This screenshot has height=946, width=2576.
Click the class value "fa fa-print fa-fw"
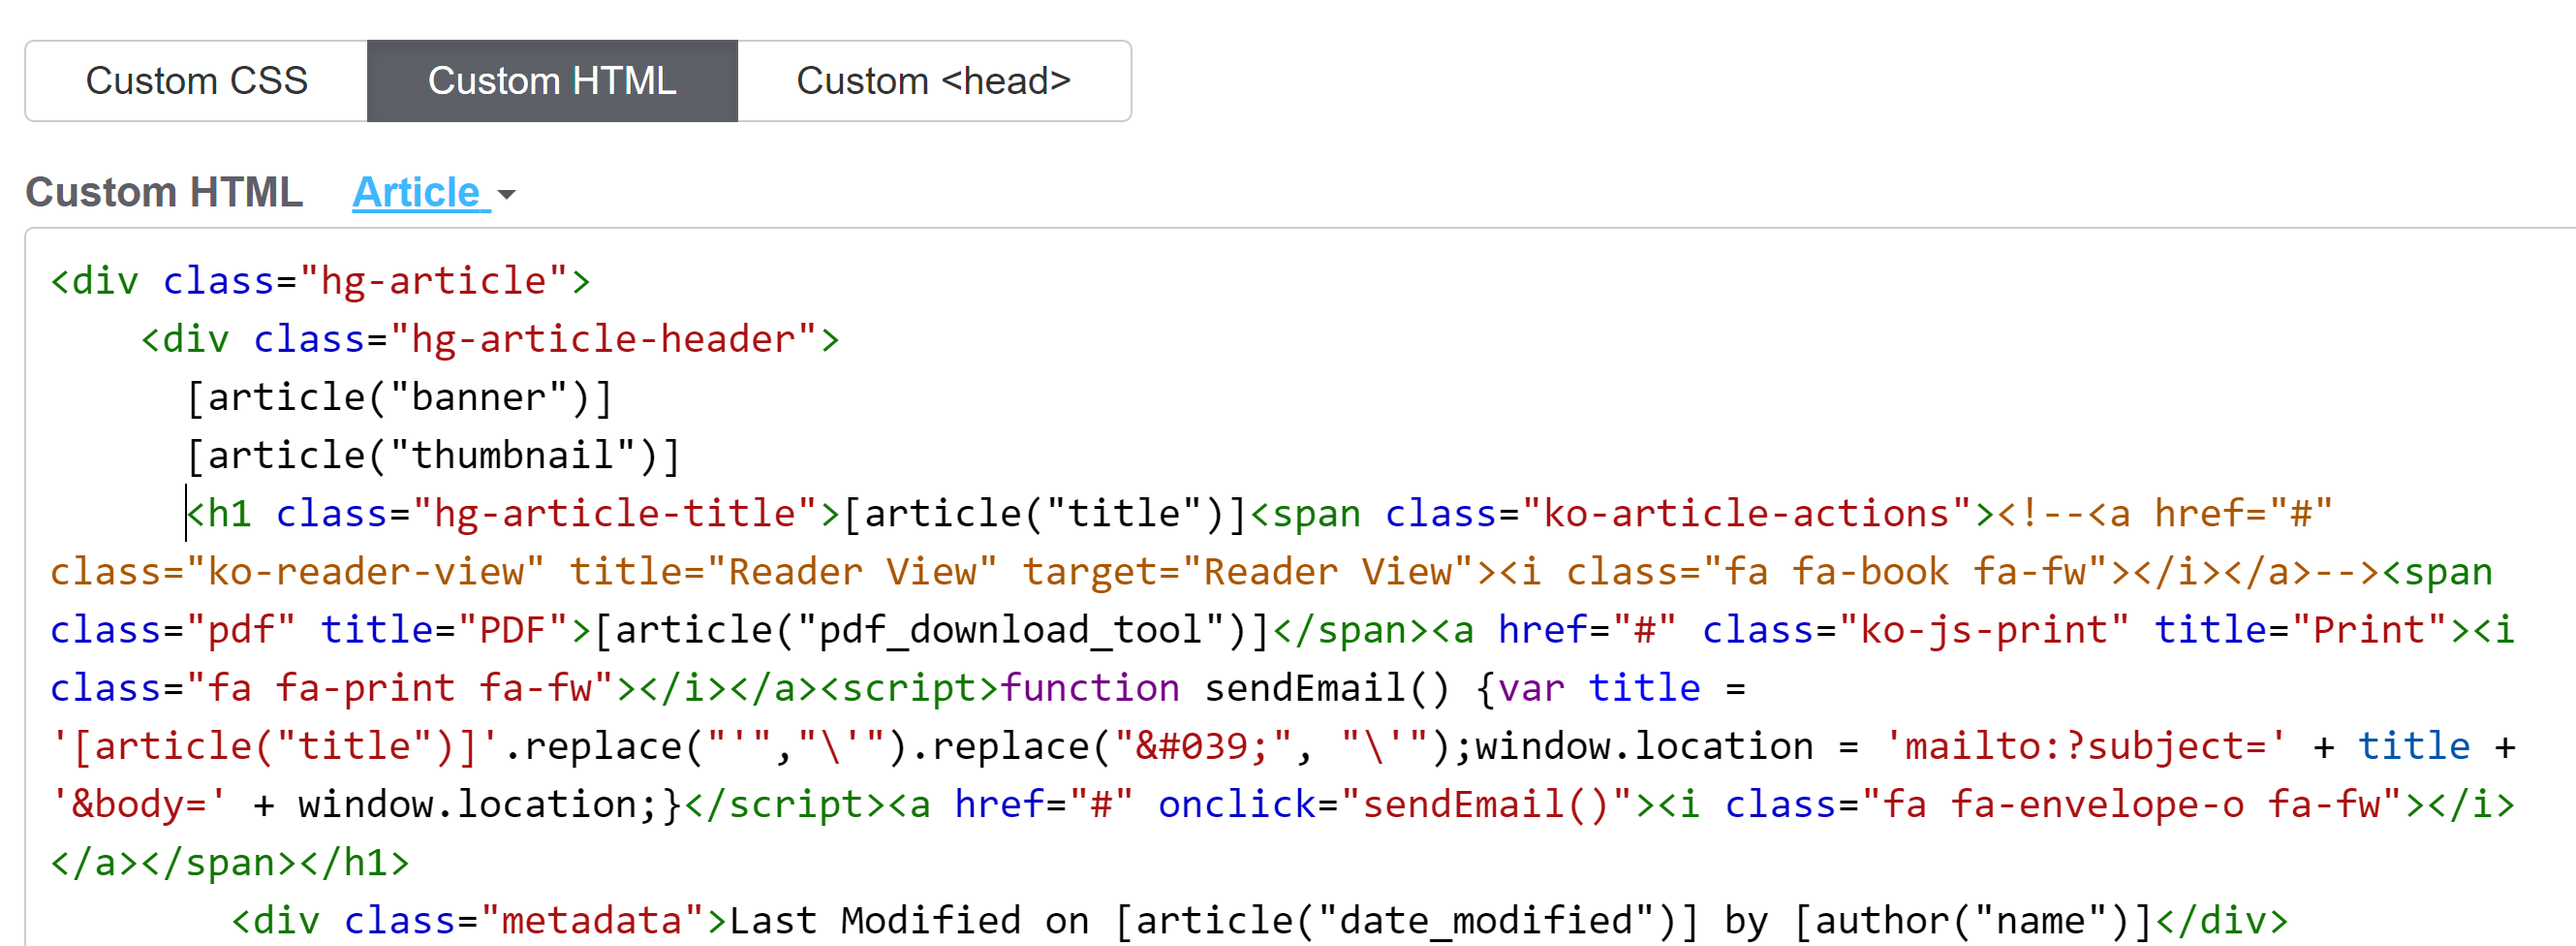pos(400,688)
